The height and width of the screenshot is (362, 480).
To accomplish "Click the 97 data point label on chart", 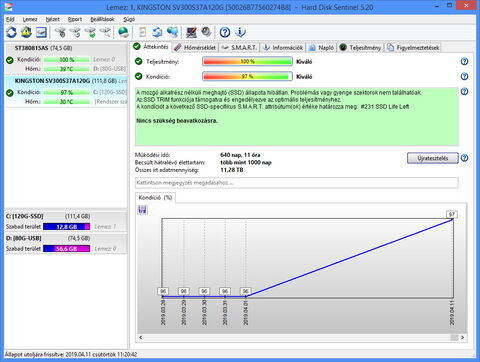I will click(452, 214).
